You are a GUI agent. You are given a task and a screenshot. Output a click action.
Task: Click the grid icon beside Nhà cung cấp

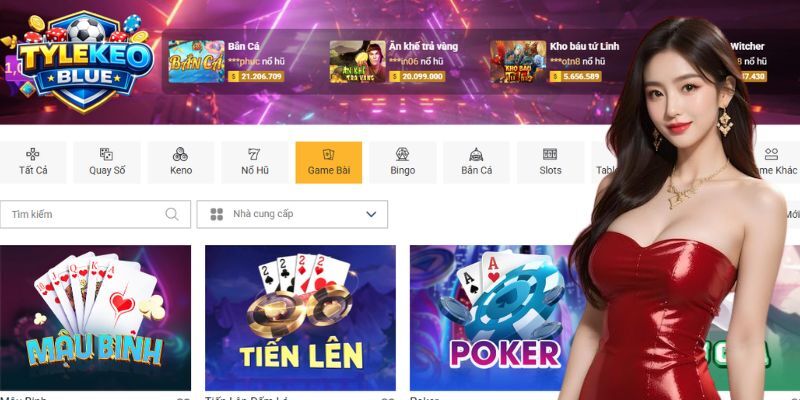[217, 214]
